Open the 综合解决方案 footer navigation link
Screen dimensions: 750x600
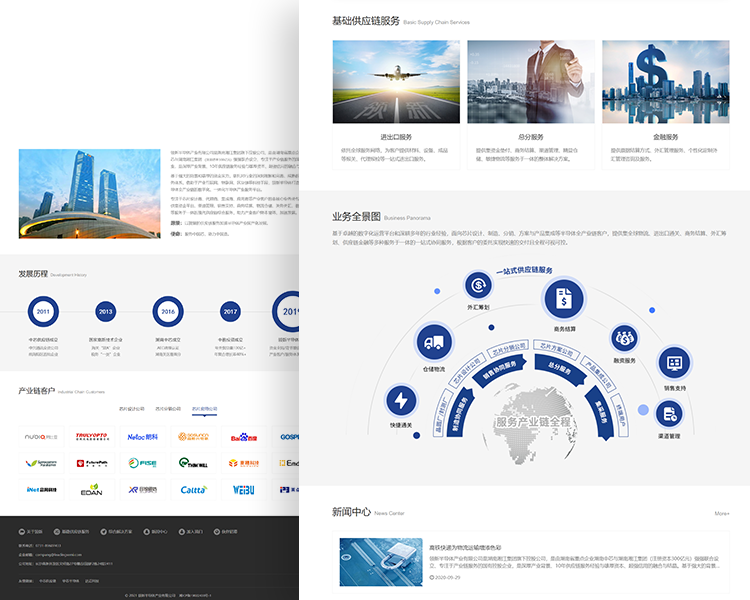pyautogui.click(x=116, y=532)
